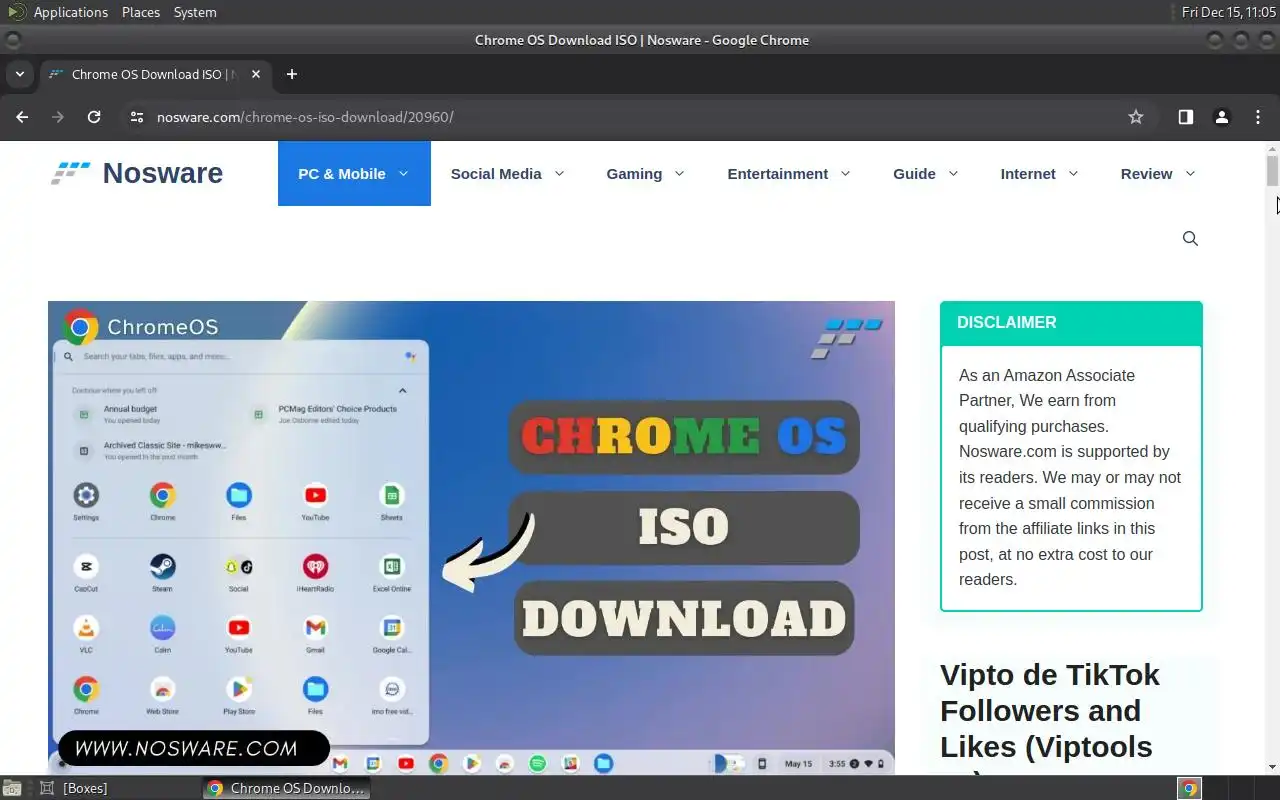The image size is (1280, 800).
Task: Open the System menu
Action: coord(195,12)
